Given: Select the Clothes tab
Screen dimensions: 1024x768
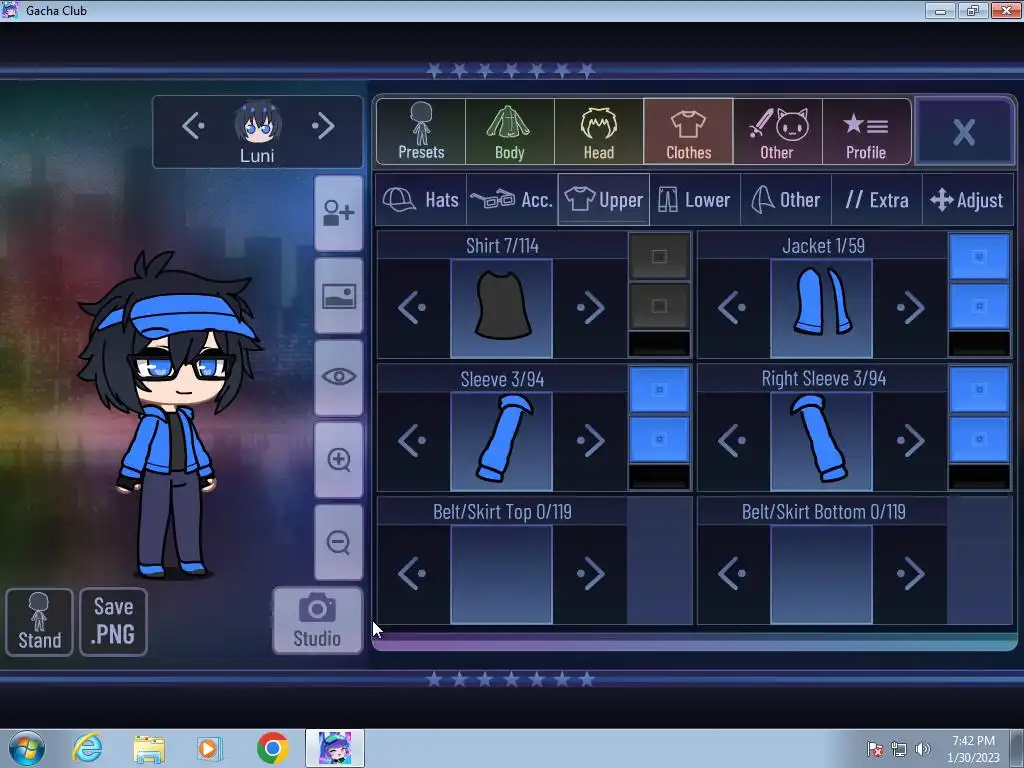Looking at the screenshot, I should pyautogui.click(x=688, y=131).
